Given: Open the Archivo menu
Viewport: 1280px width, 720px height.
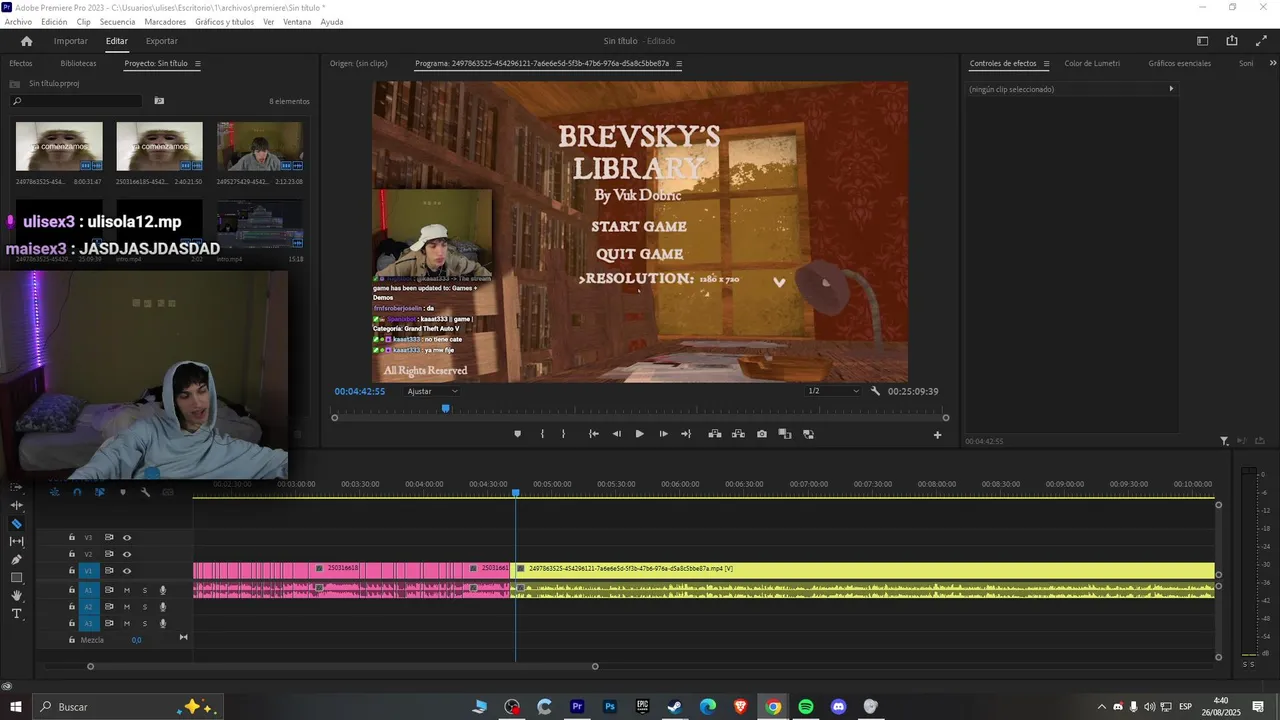Looking at the screenshot, I should click(18, 22).
